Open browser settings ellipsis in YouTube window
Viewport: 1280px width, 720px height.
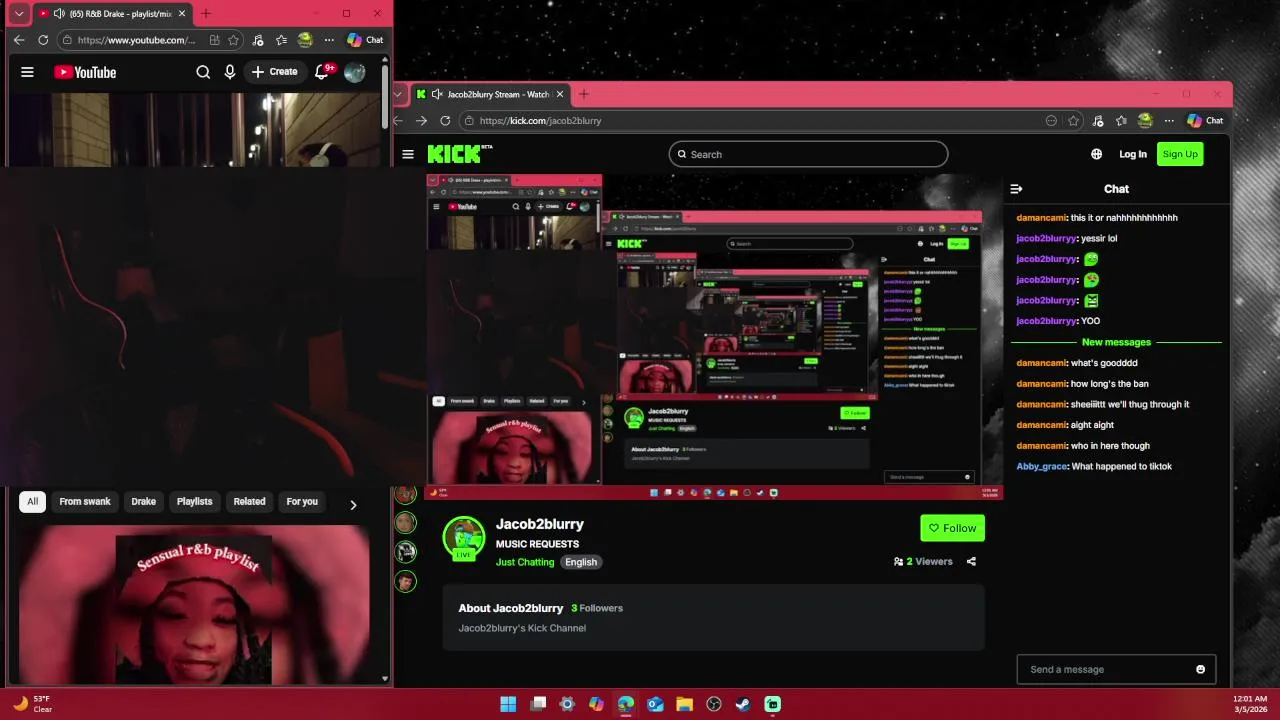tap(329, 40)
